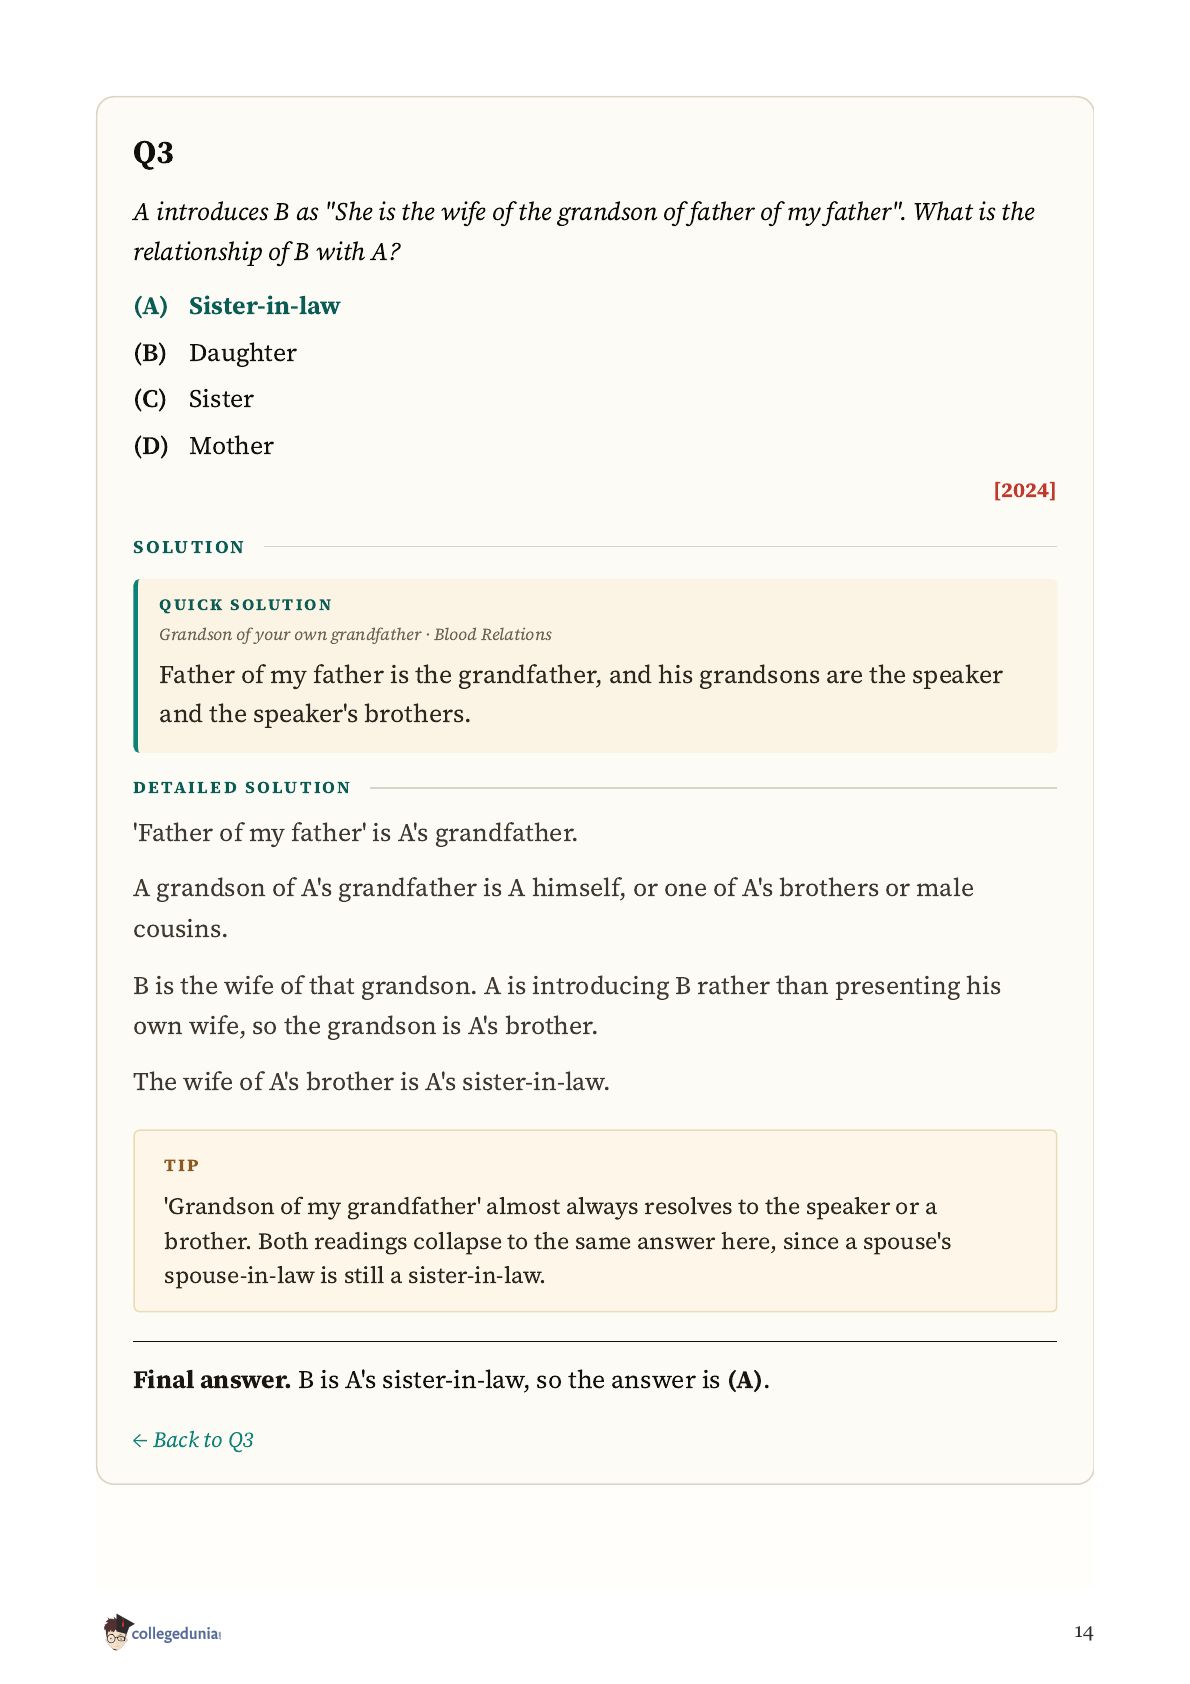Click the Q3 question heading
Image resolution: width=1190 pixels, height=1684 pixels.
(x=154, y=153)
